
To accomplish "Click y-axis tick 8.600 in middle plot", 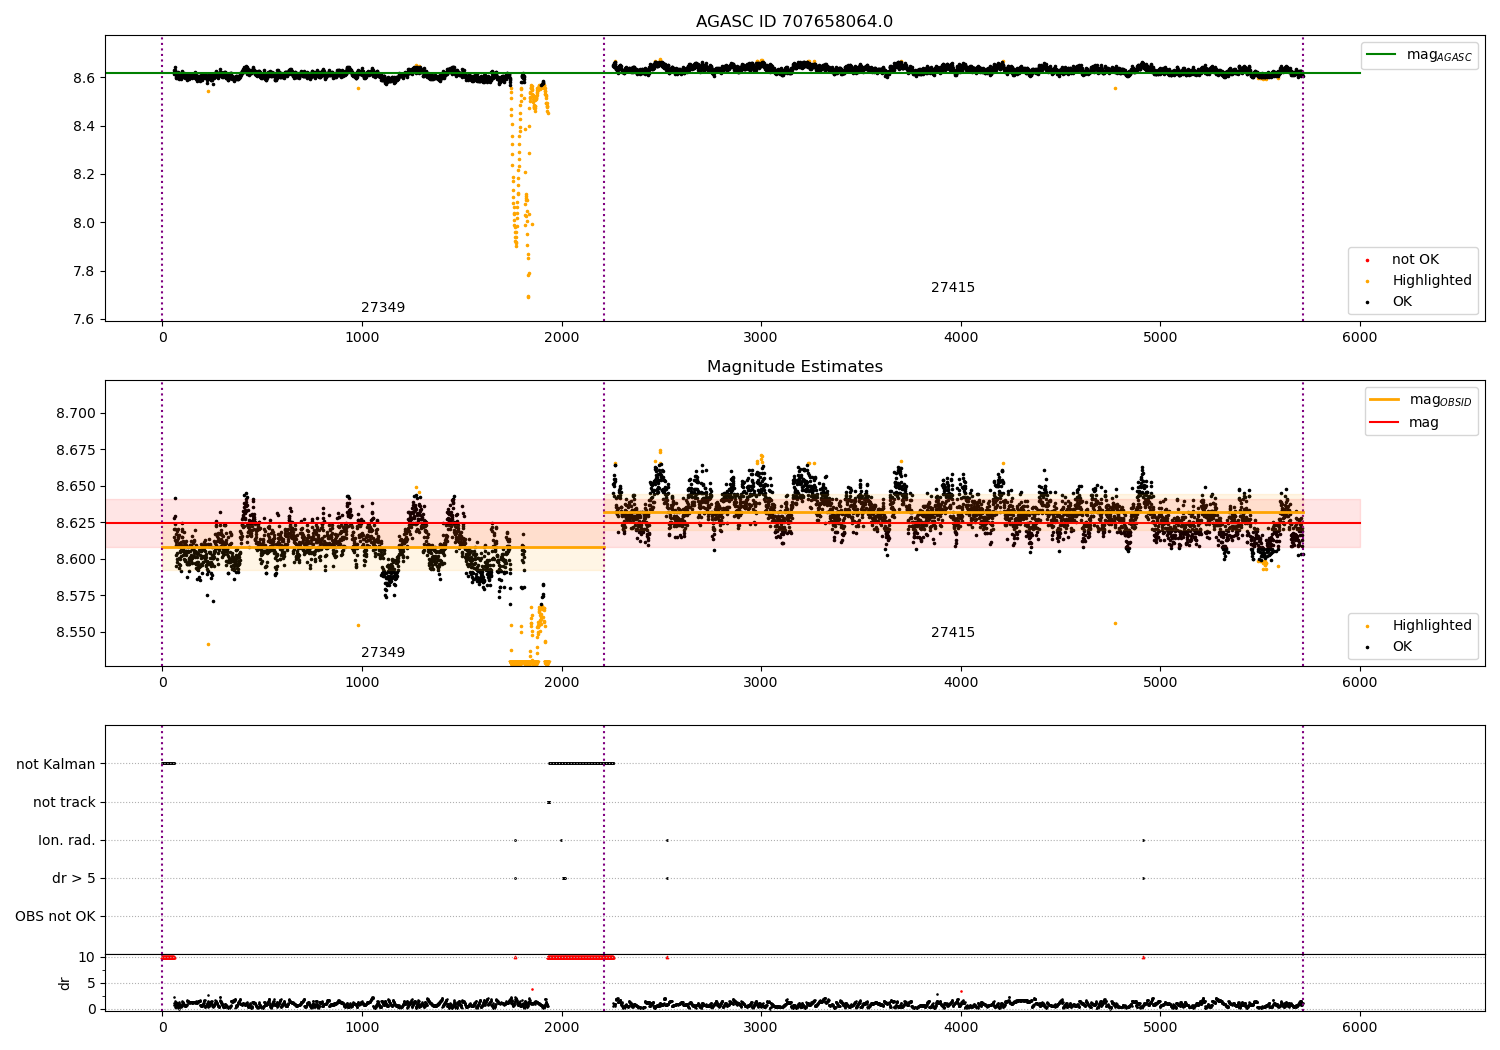I will 76,560.
